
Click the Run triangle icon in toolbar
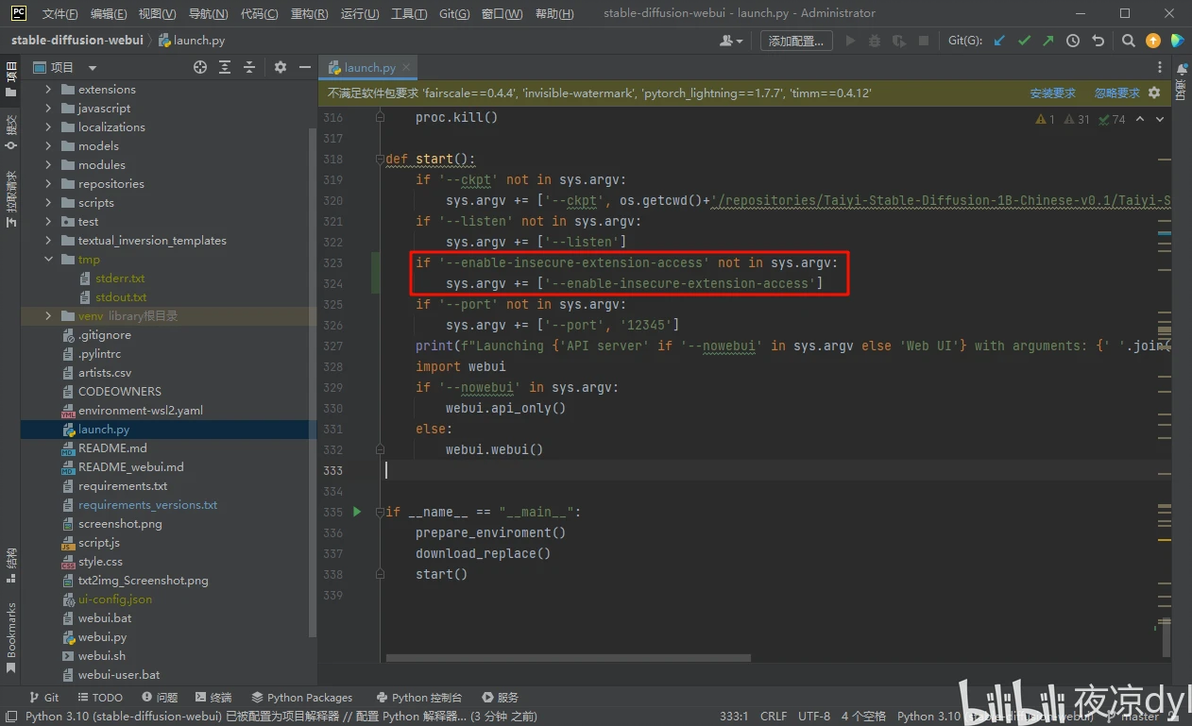click(x=850, y=41)
